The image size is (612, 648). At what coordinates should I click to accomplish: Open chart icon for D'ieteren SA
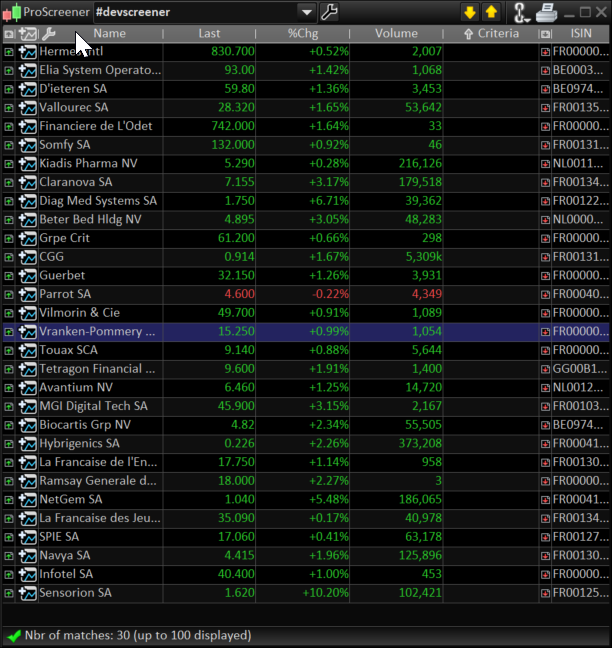[28, 89]
